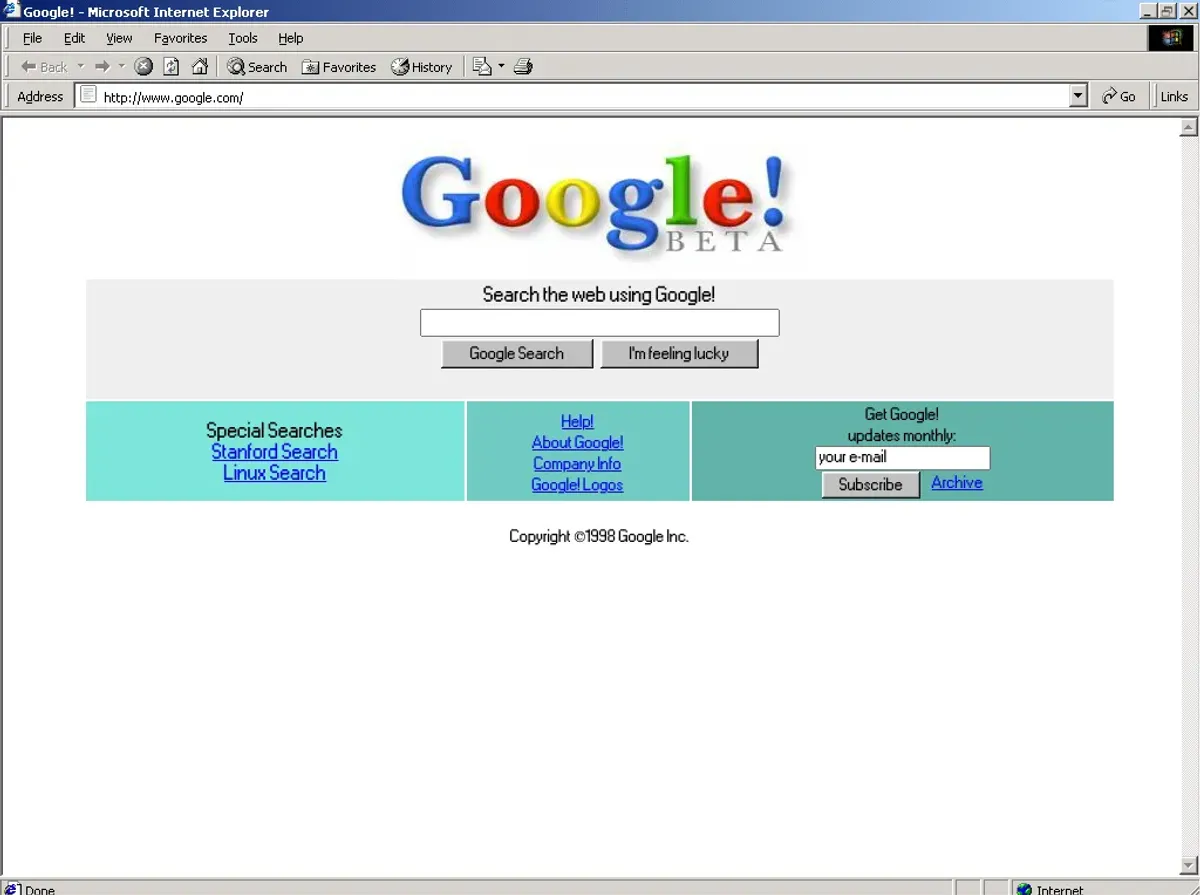Open the Google! Logos link
This screenshot has height=895, width=1200.
click(577, 485)
